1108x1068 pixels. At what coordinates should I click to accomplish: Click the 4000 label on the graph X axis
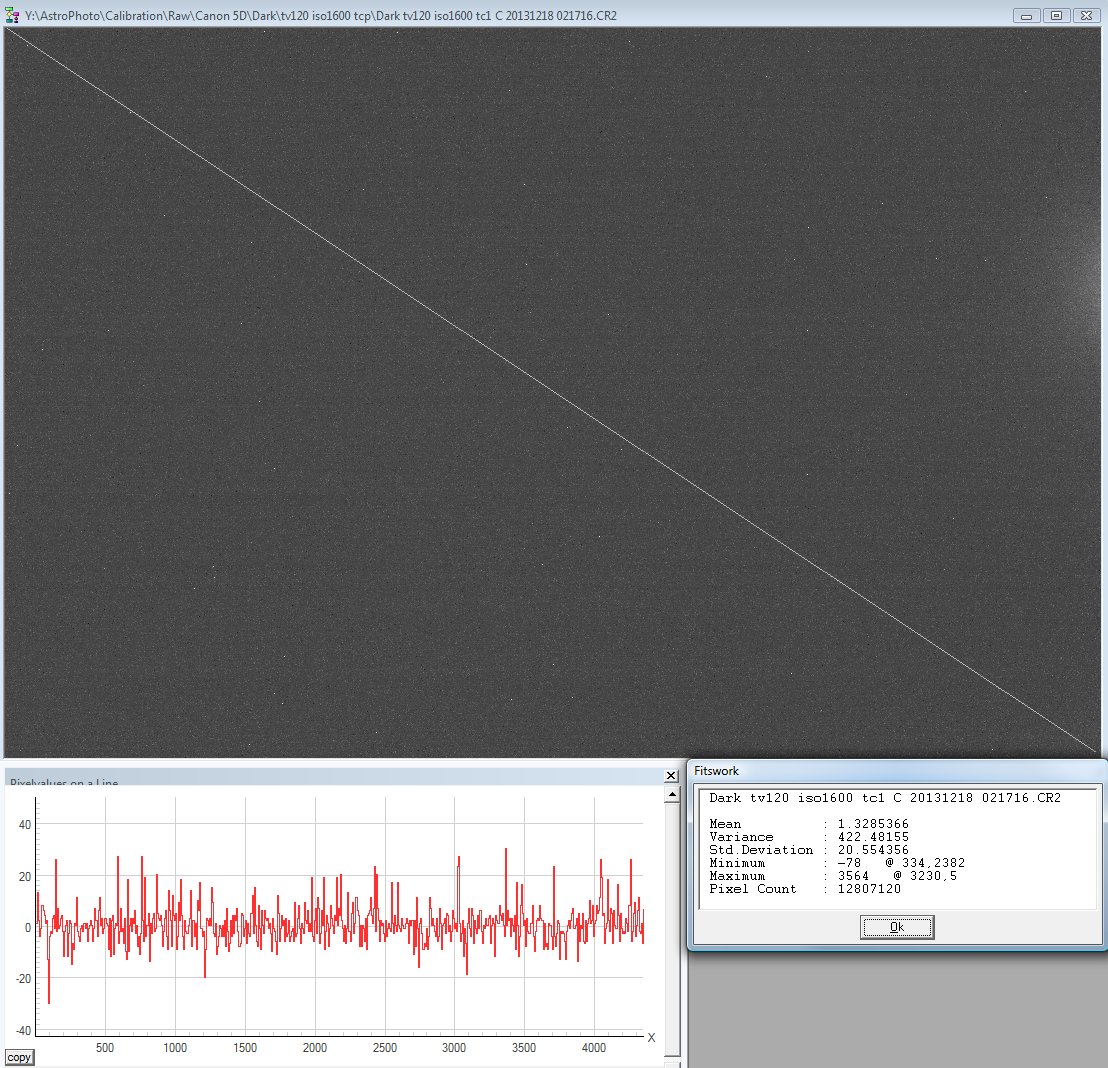pos(594,1048)
